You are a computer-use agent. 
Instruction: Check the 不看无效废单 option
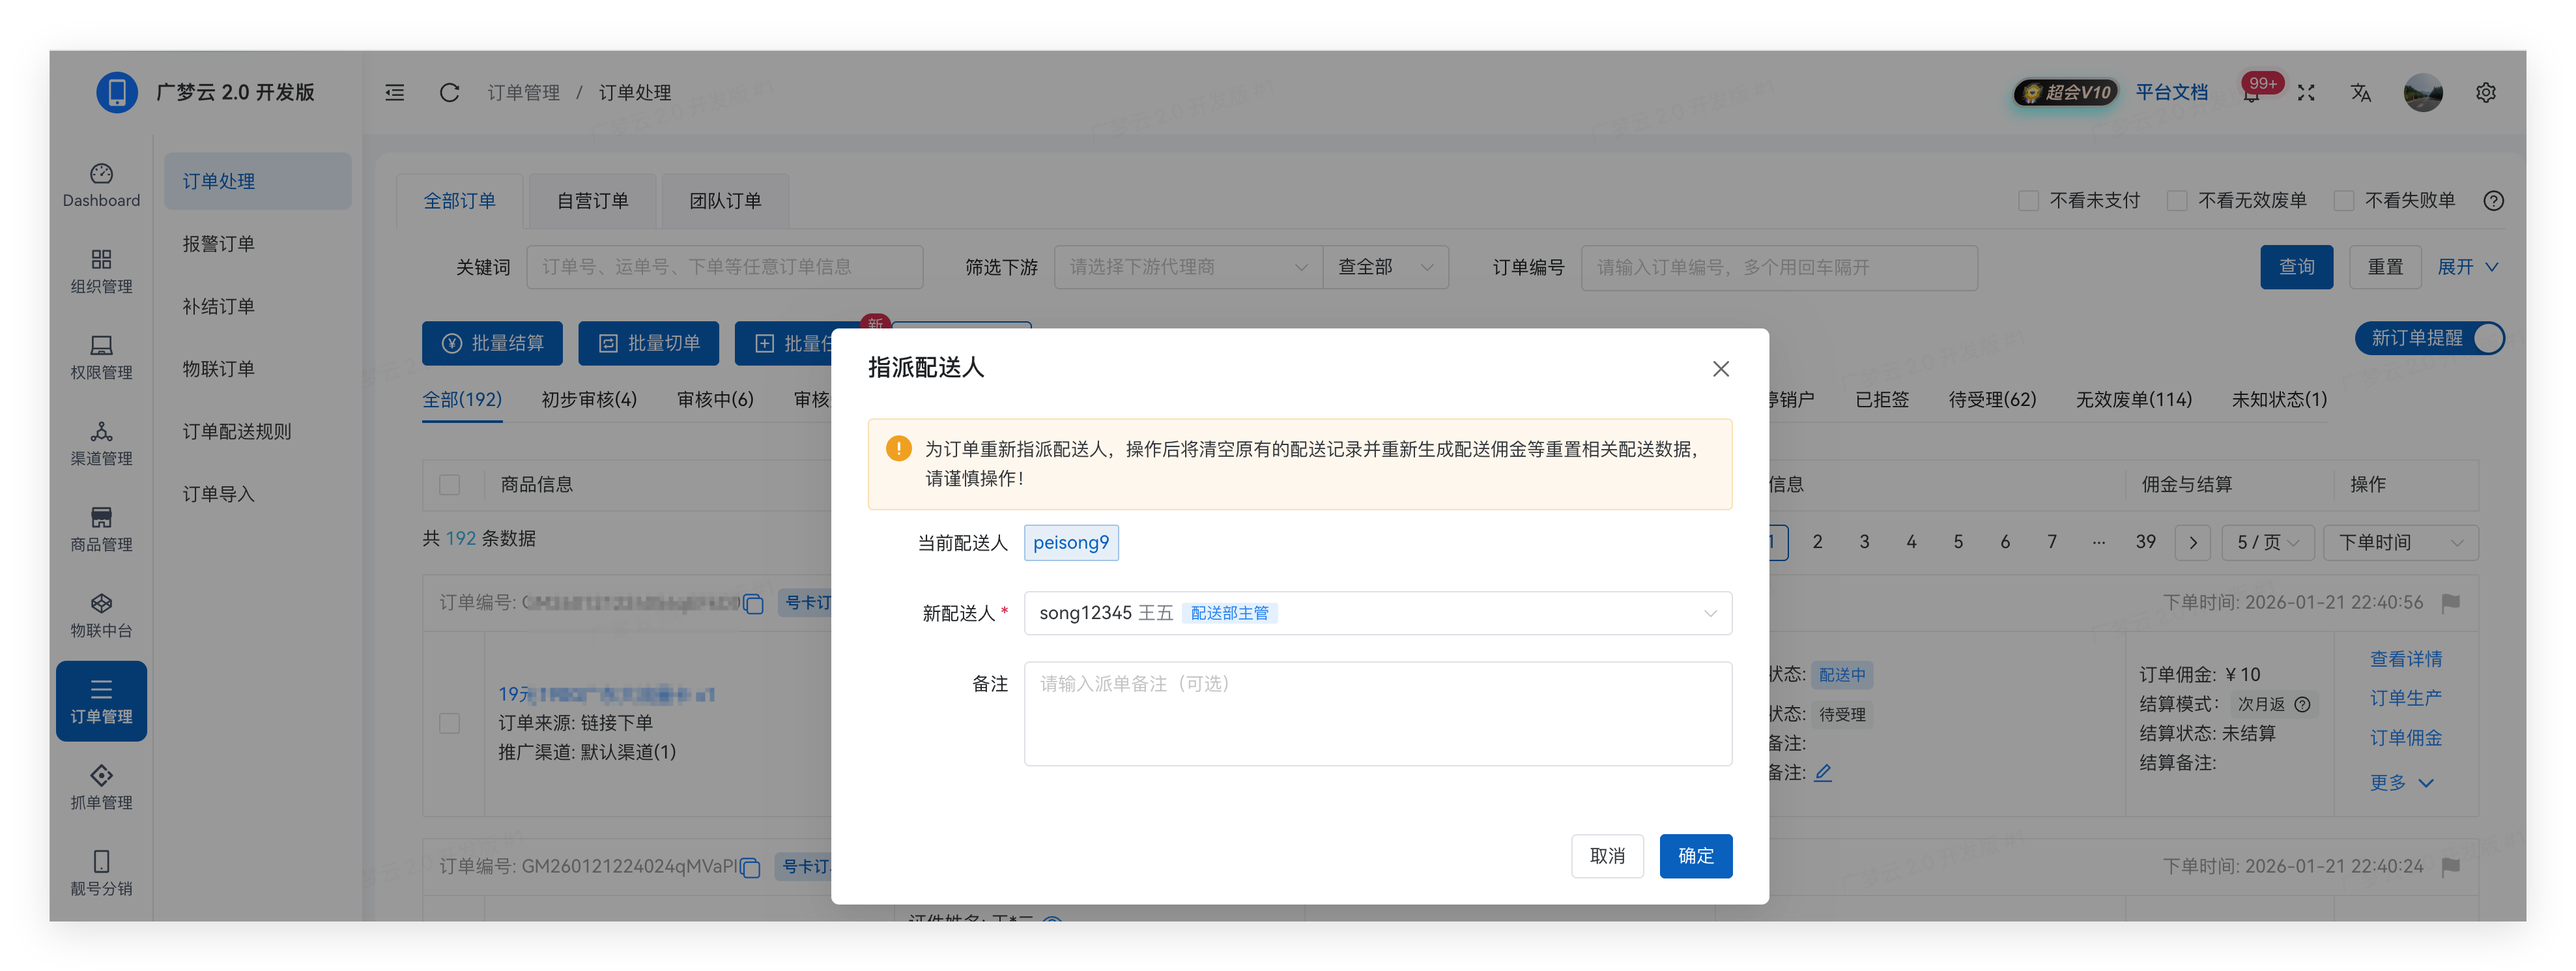point(2176,200)
